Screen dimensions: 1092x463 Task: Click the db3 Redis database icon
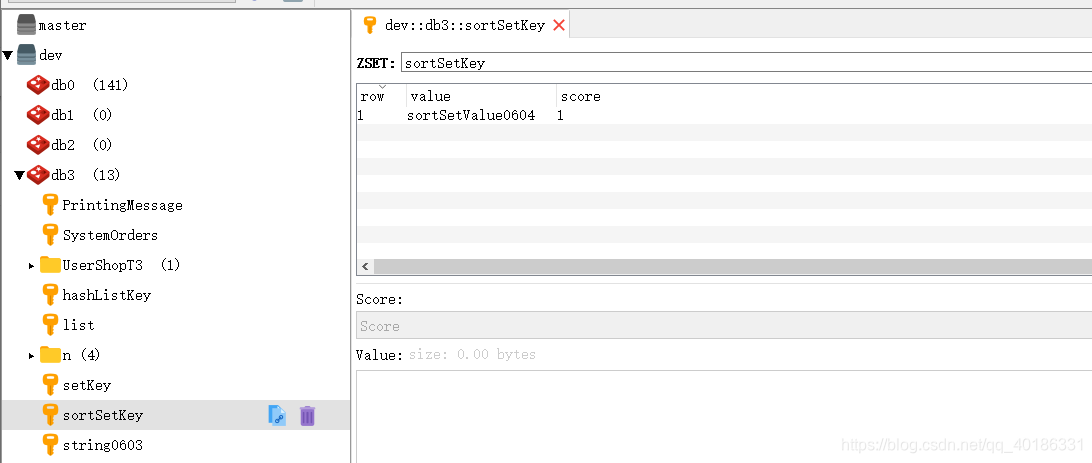coord(38,175)
